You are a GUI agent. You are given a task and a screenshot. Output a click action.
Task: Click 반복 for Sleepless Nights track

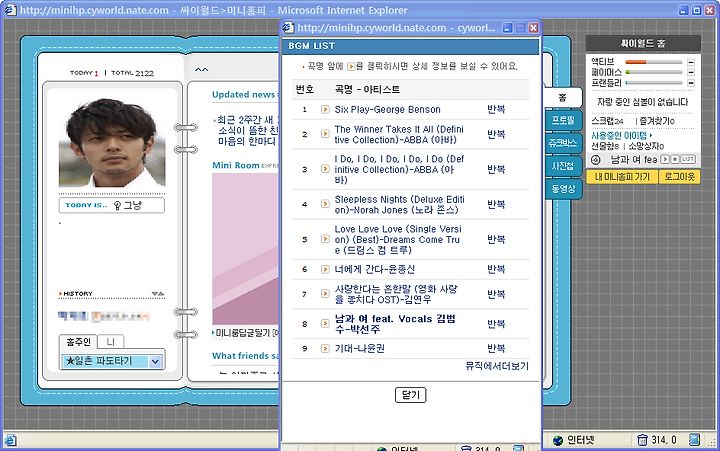(496, 204)
